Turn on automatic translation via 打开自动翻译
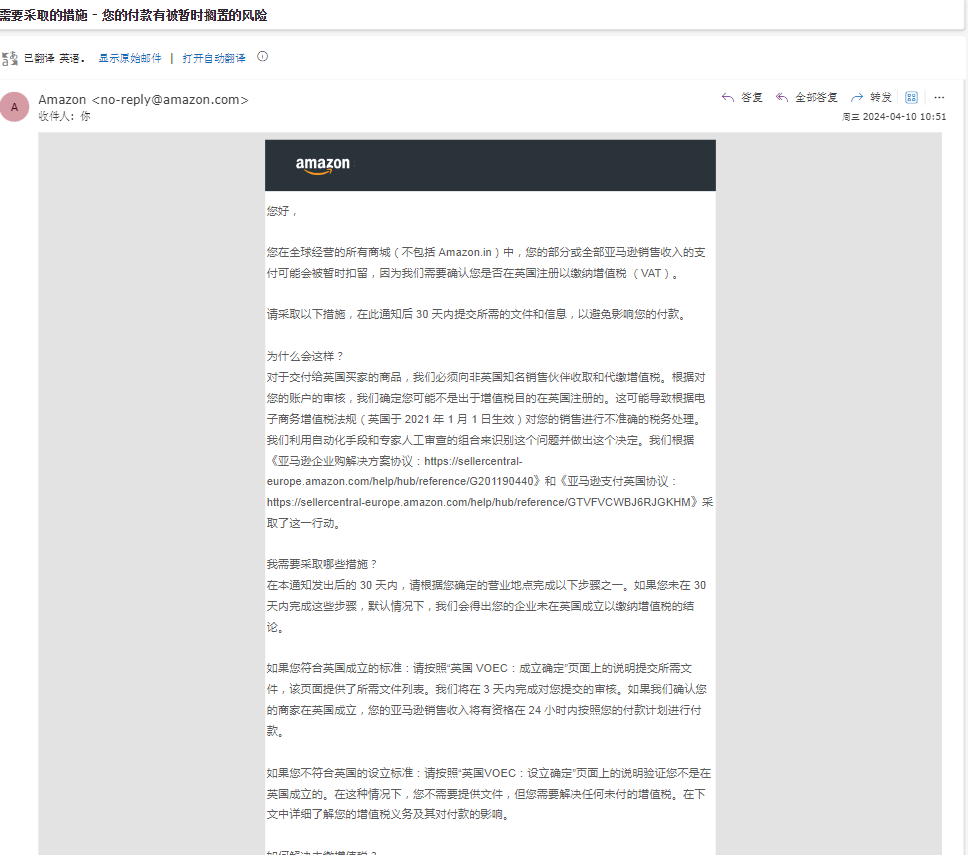 coord(214,58)
